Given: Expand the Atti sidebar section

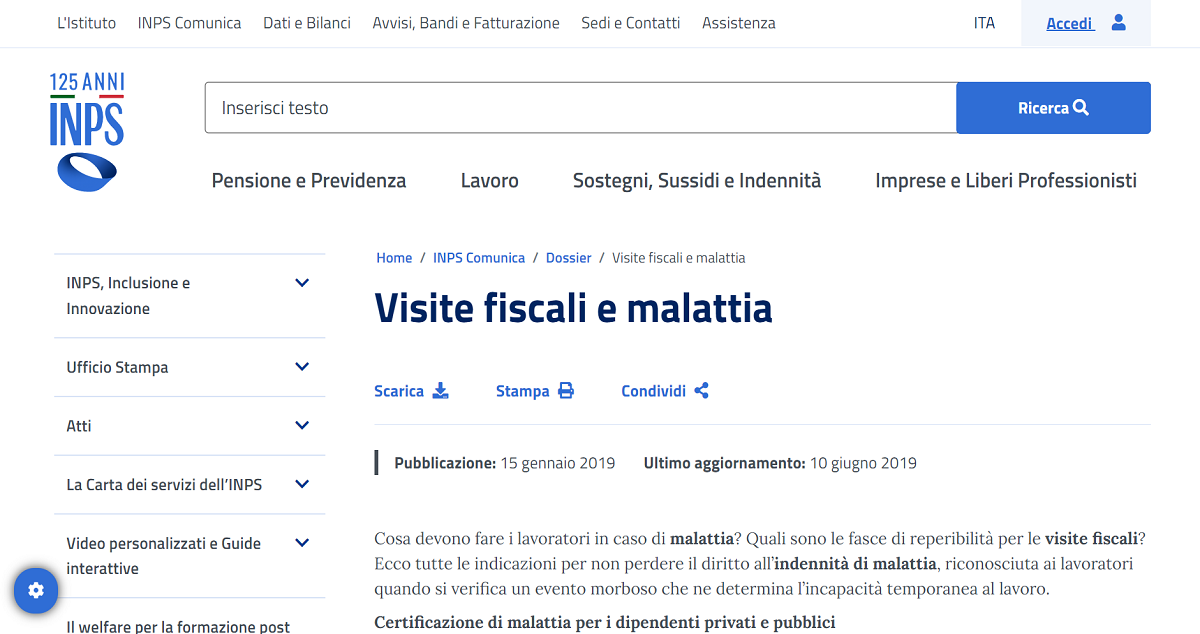Looking at the screenshot, I should [302, 426].
